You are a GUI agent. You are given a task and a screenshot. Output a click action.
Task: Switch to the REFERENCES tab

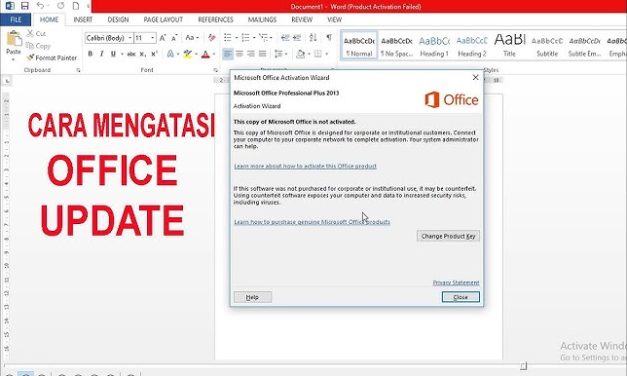[216, 20]
